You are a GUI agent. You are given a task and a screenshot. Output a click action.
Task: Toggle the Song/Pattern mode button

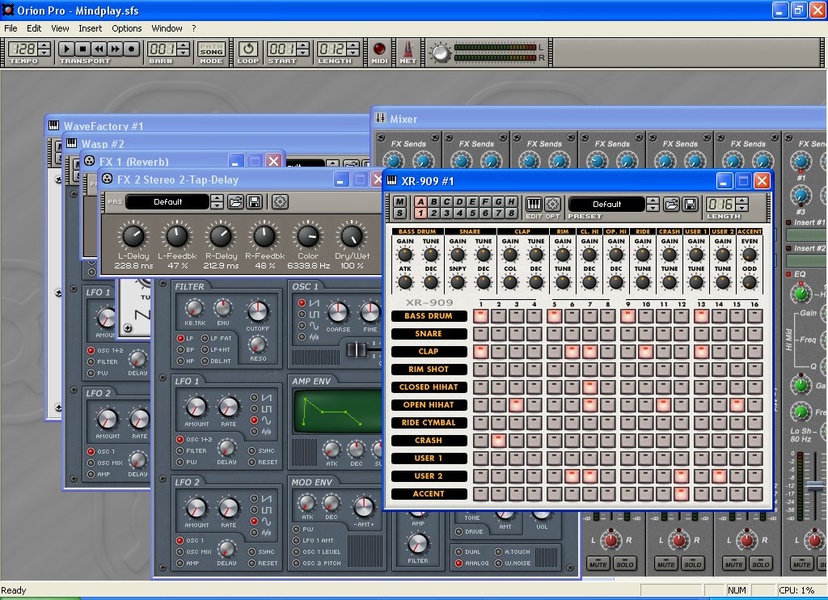(x=211, y=48)
